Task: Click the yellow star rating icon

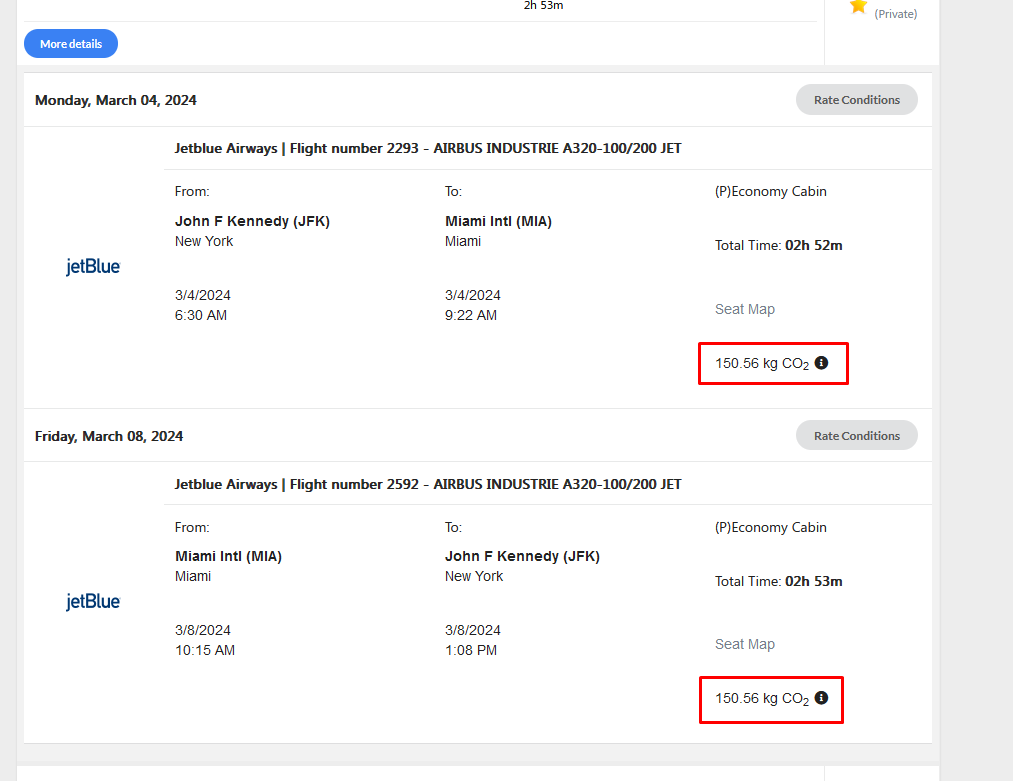Action: pos(859,6)
